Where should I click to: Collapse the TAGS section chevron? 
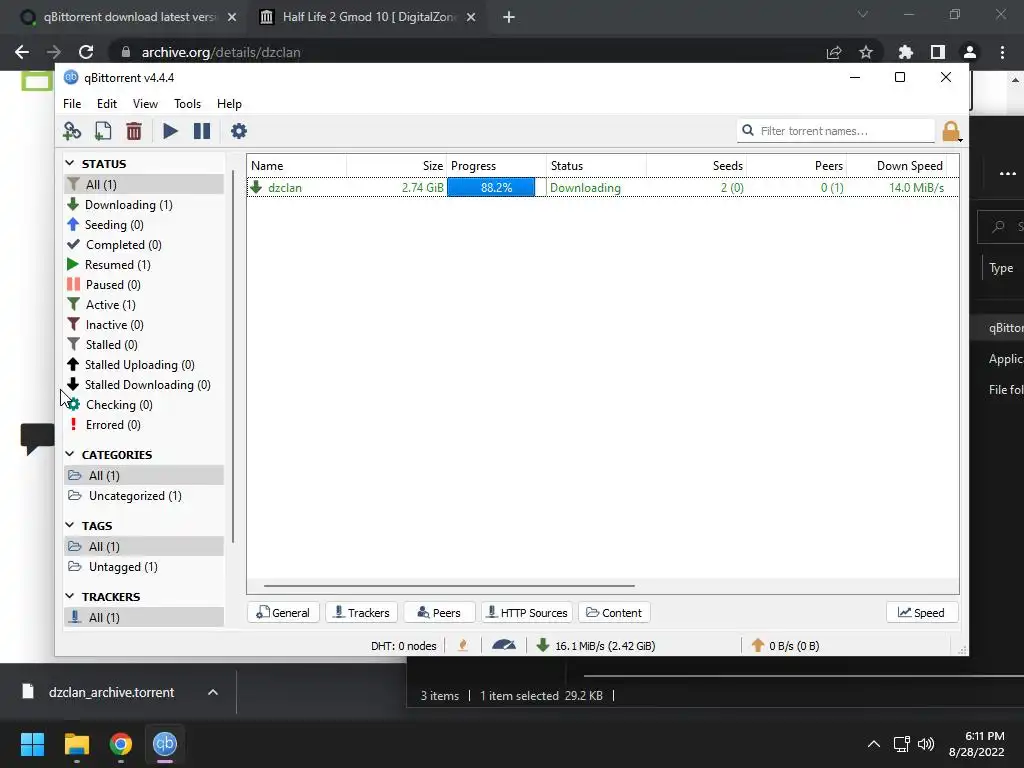(x=70, y=525)
